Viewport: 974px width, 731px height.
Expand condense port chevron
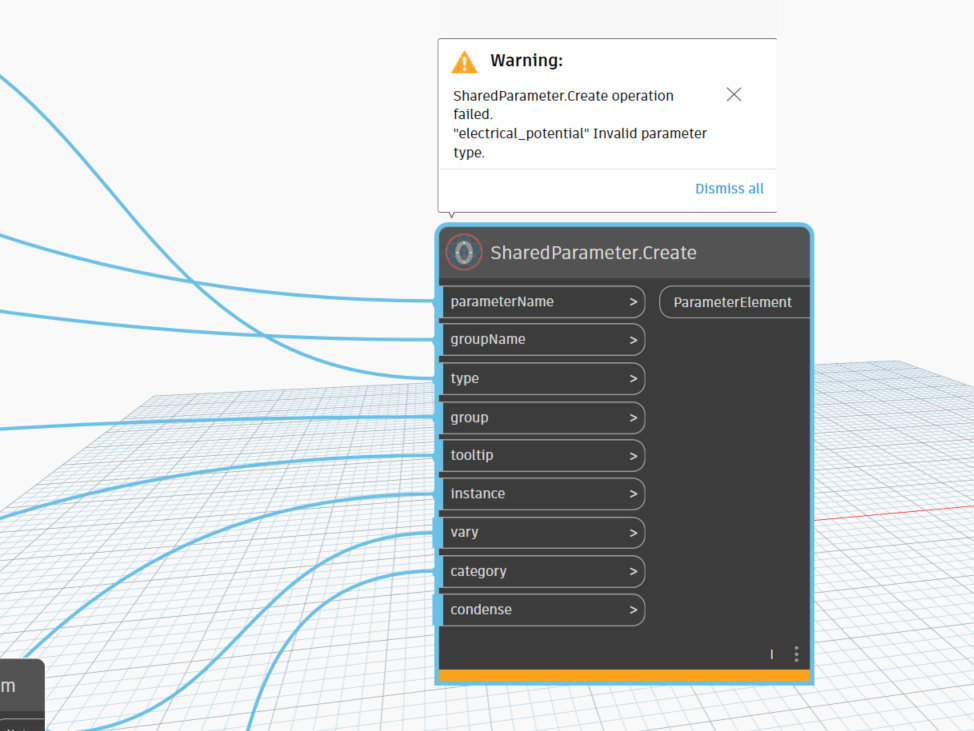pyautogui.click(x=633, y=610)
